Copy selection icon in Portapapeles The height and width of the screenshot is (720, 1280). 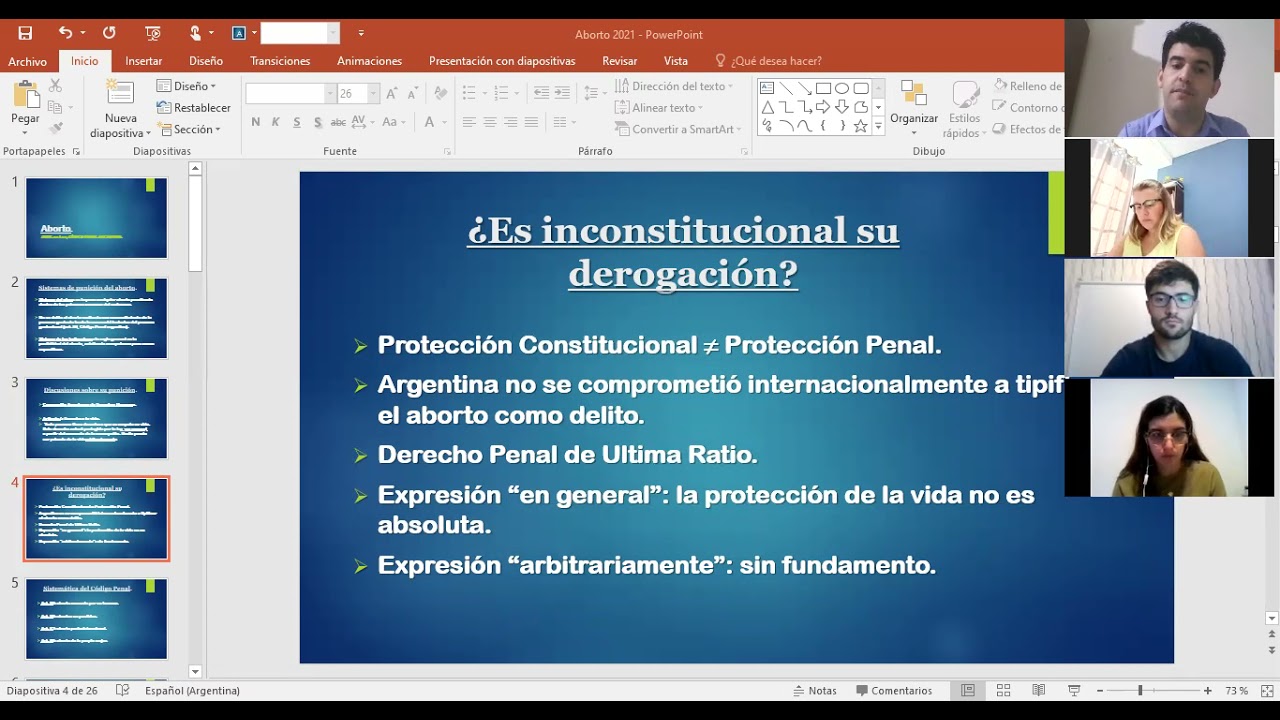point(55,107)
